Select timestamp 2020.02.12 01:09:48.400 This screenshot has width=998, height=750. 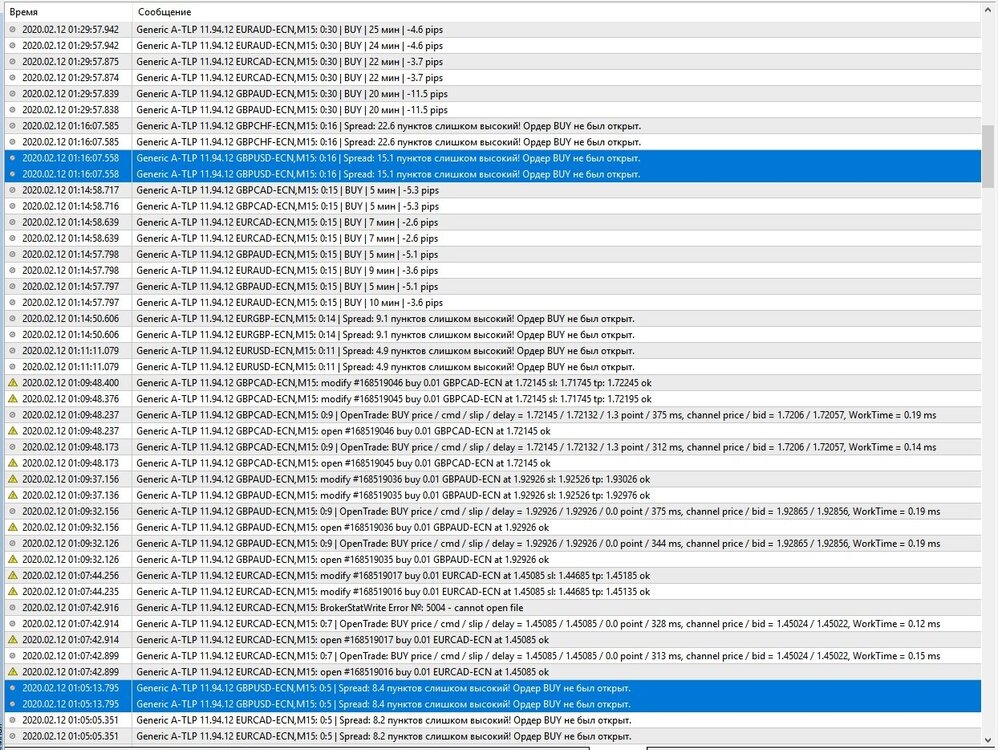70,383
